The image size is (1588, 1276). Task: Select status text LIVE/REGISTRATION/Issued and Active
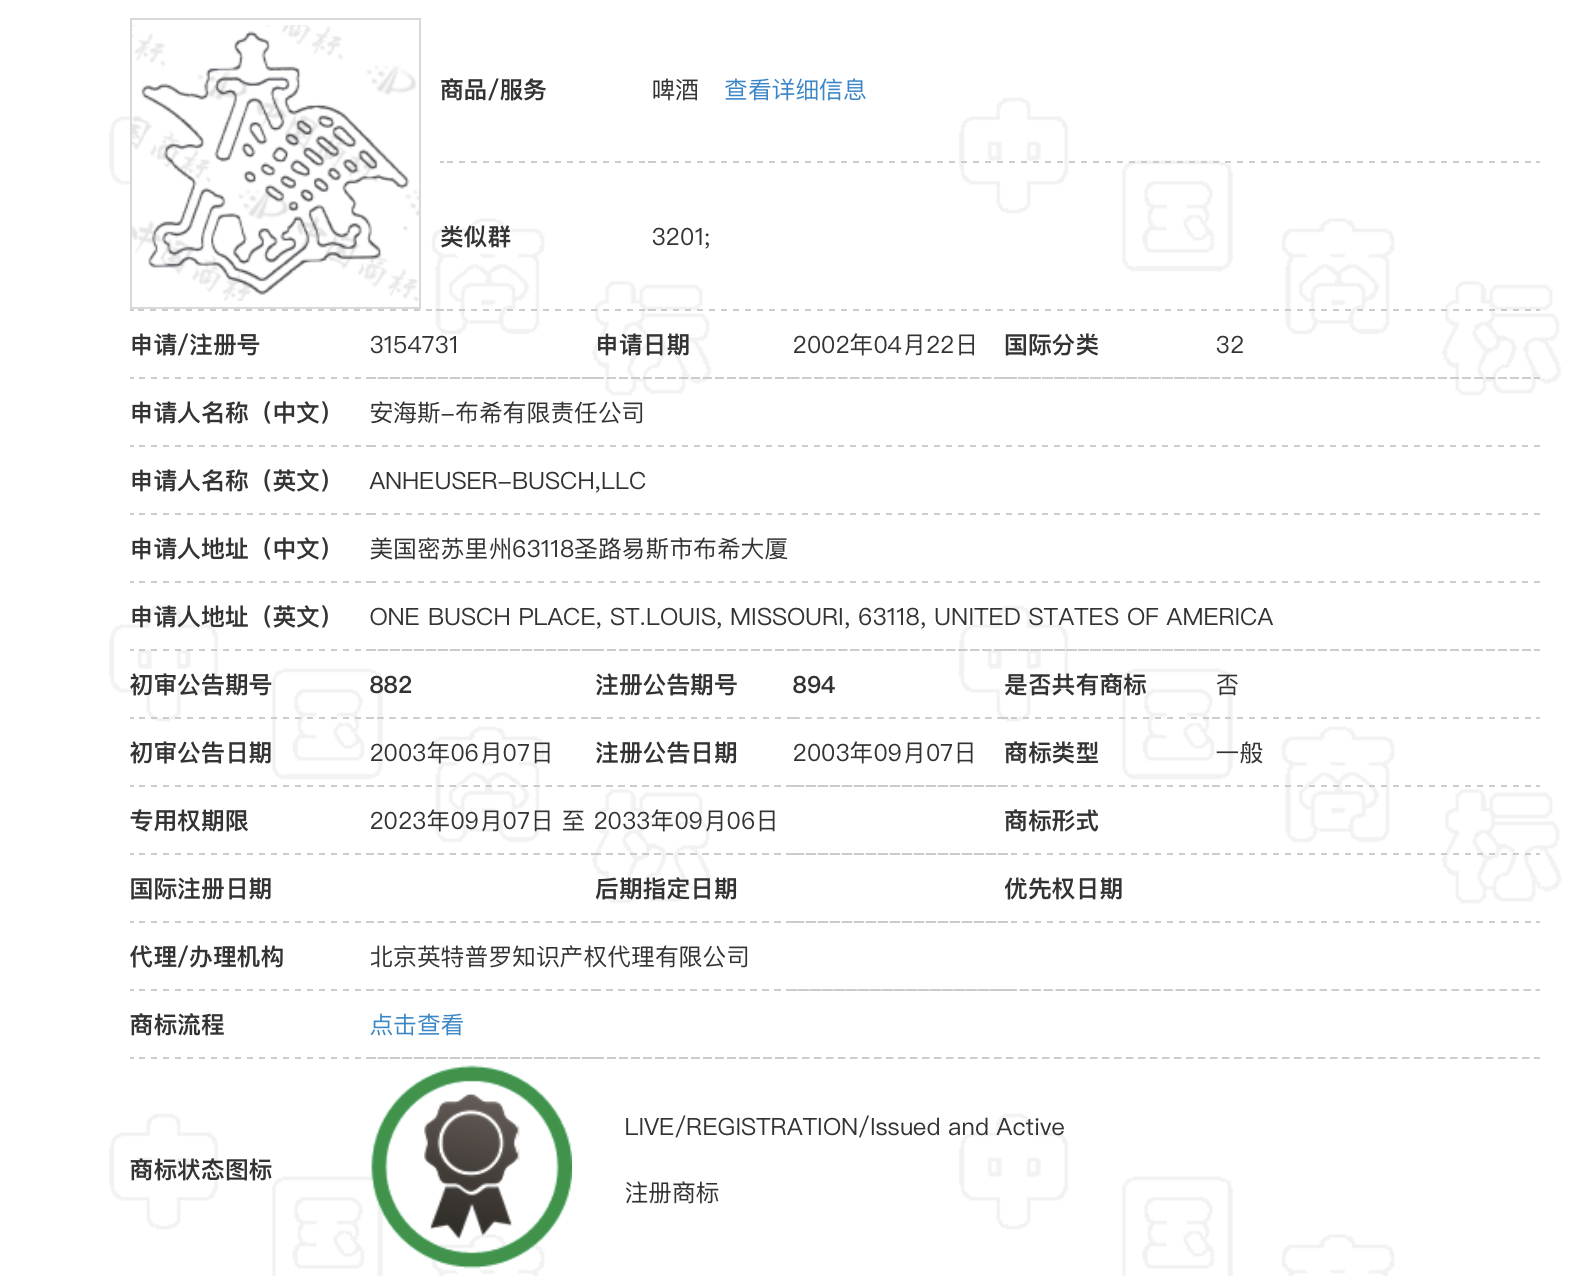coord(844,1127)
